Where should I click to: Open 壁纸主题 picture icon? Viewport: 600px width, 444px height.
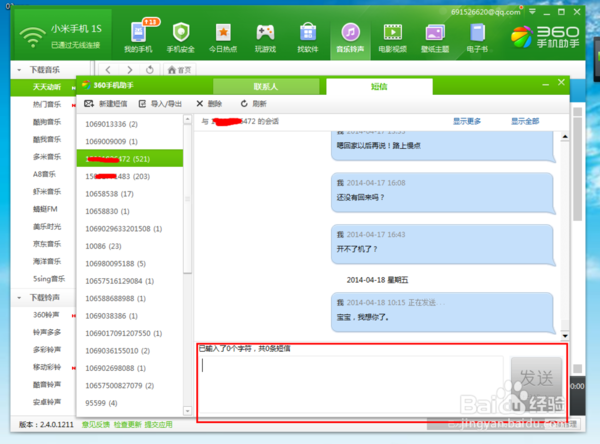point(435,38)
